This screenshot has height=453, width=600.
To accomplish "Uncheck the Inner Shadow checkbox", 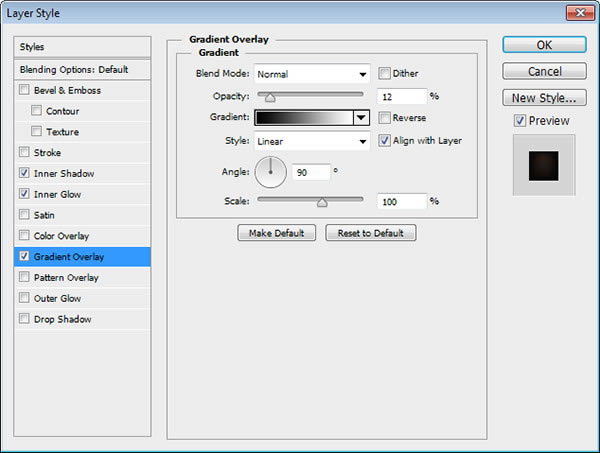I will (x=24, y=173).
